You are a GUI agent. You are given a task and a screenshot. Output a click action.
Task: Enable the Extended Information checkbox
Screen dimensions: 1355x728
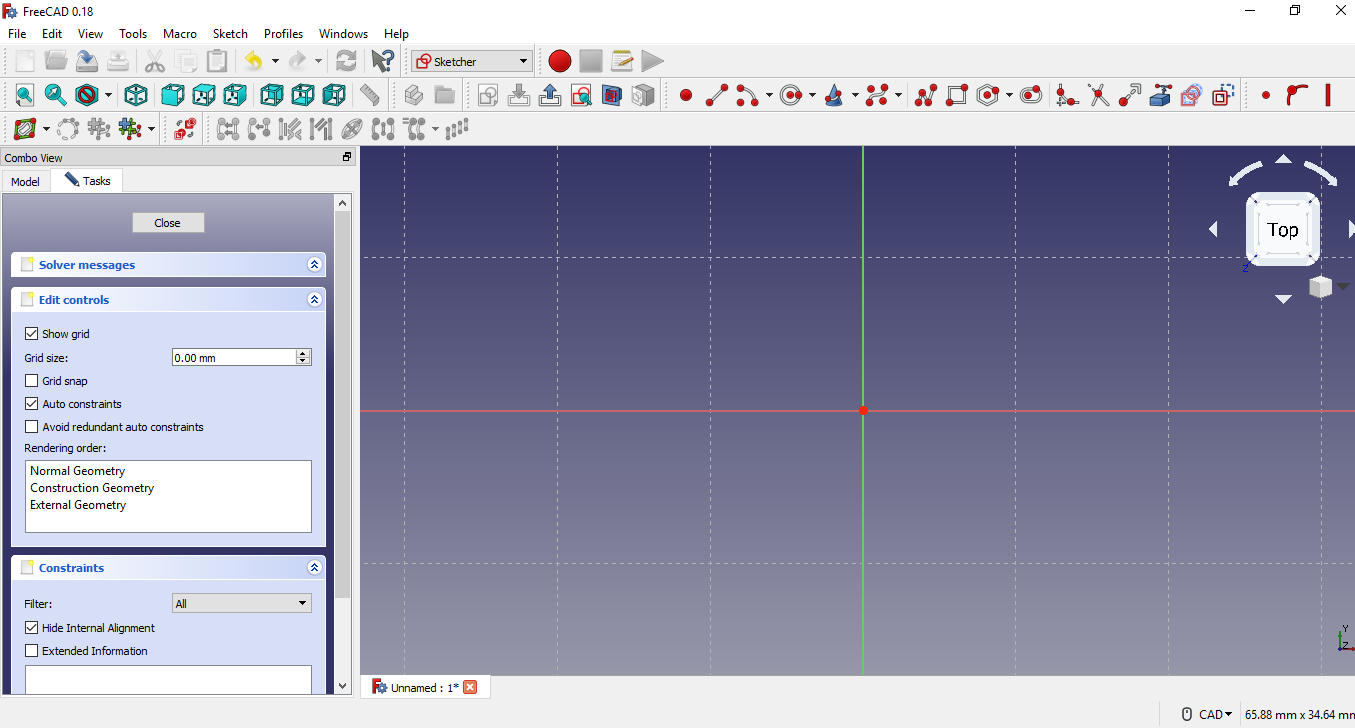point(32,651)
